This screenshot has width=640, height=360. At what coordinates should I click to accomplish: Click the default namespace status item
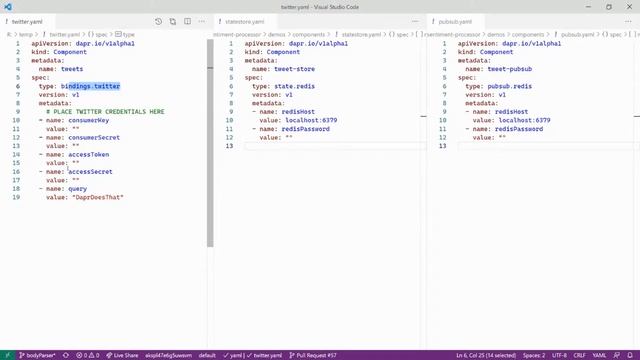click(x=207, y=355)
